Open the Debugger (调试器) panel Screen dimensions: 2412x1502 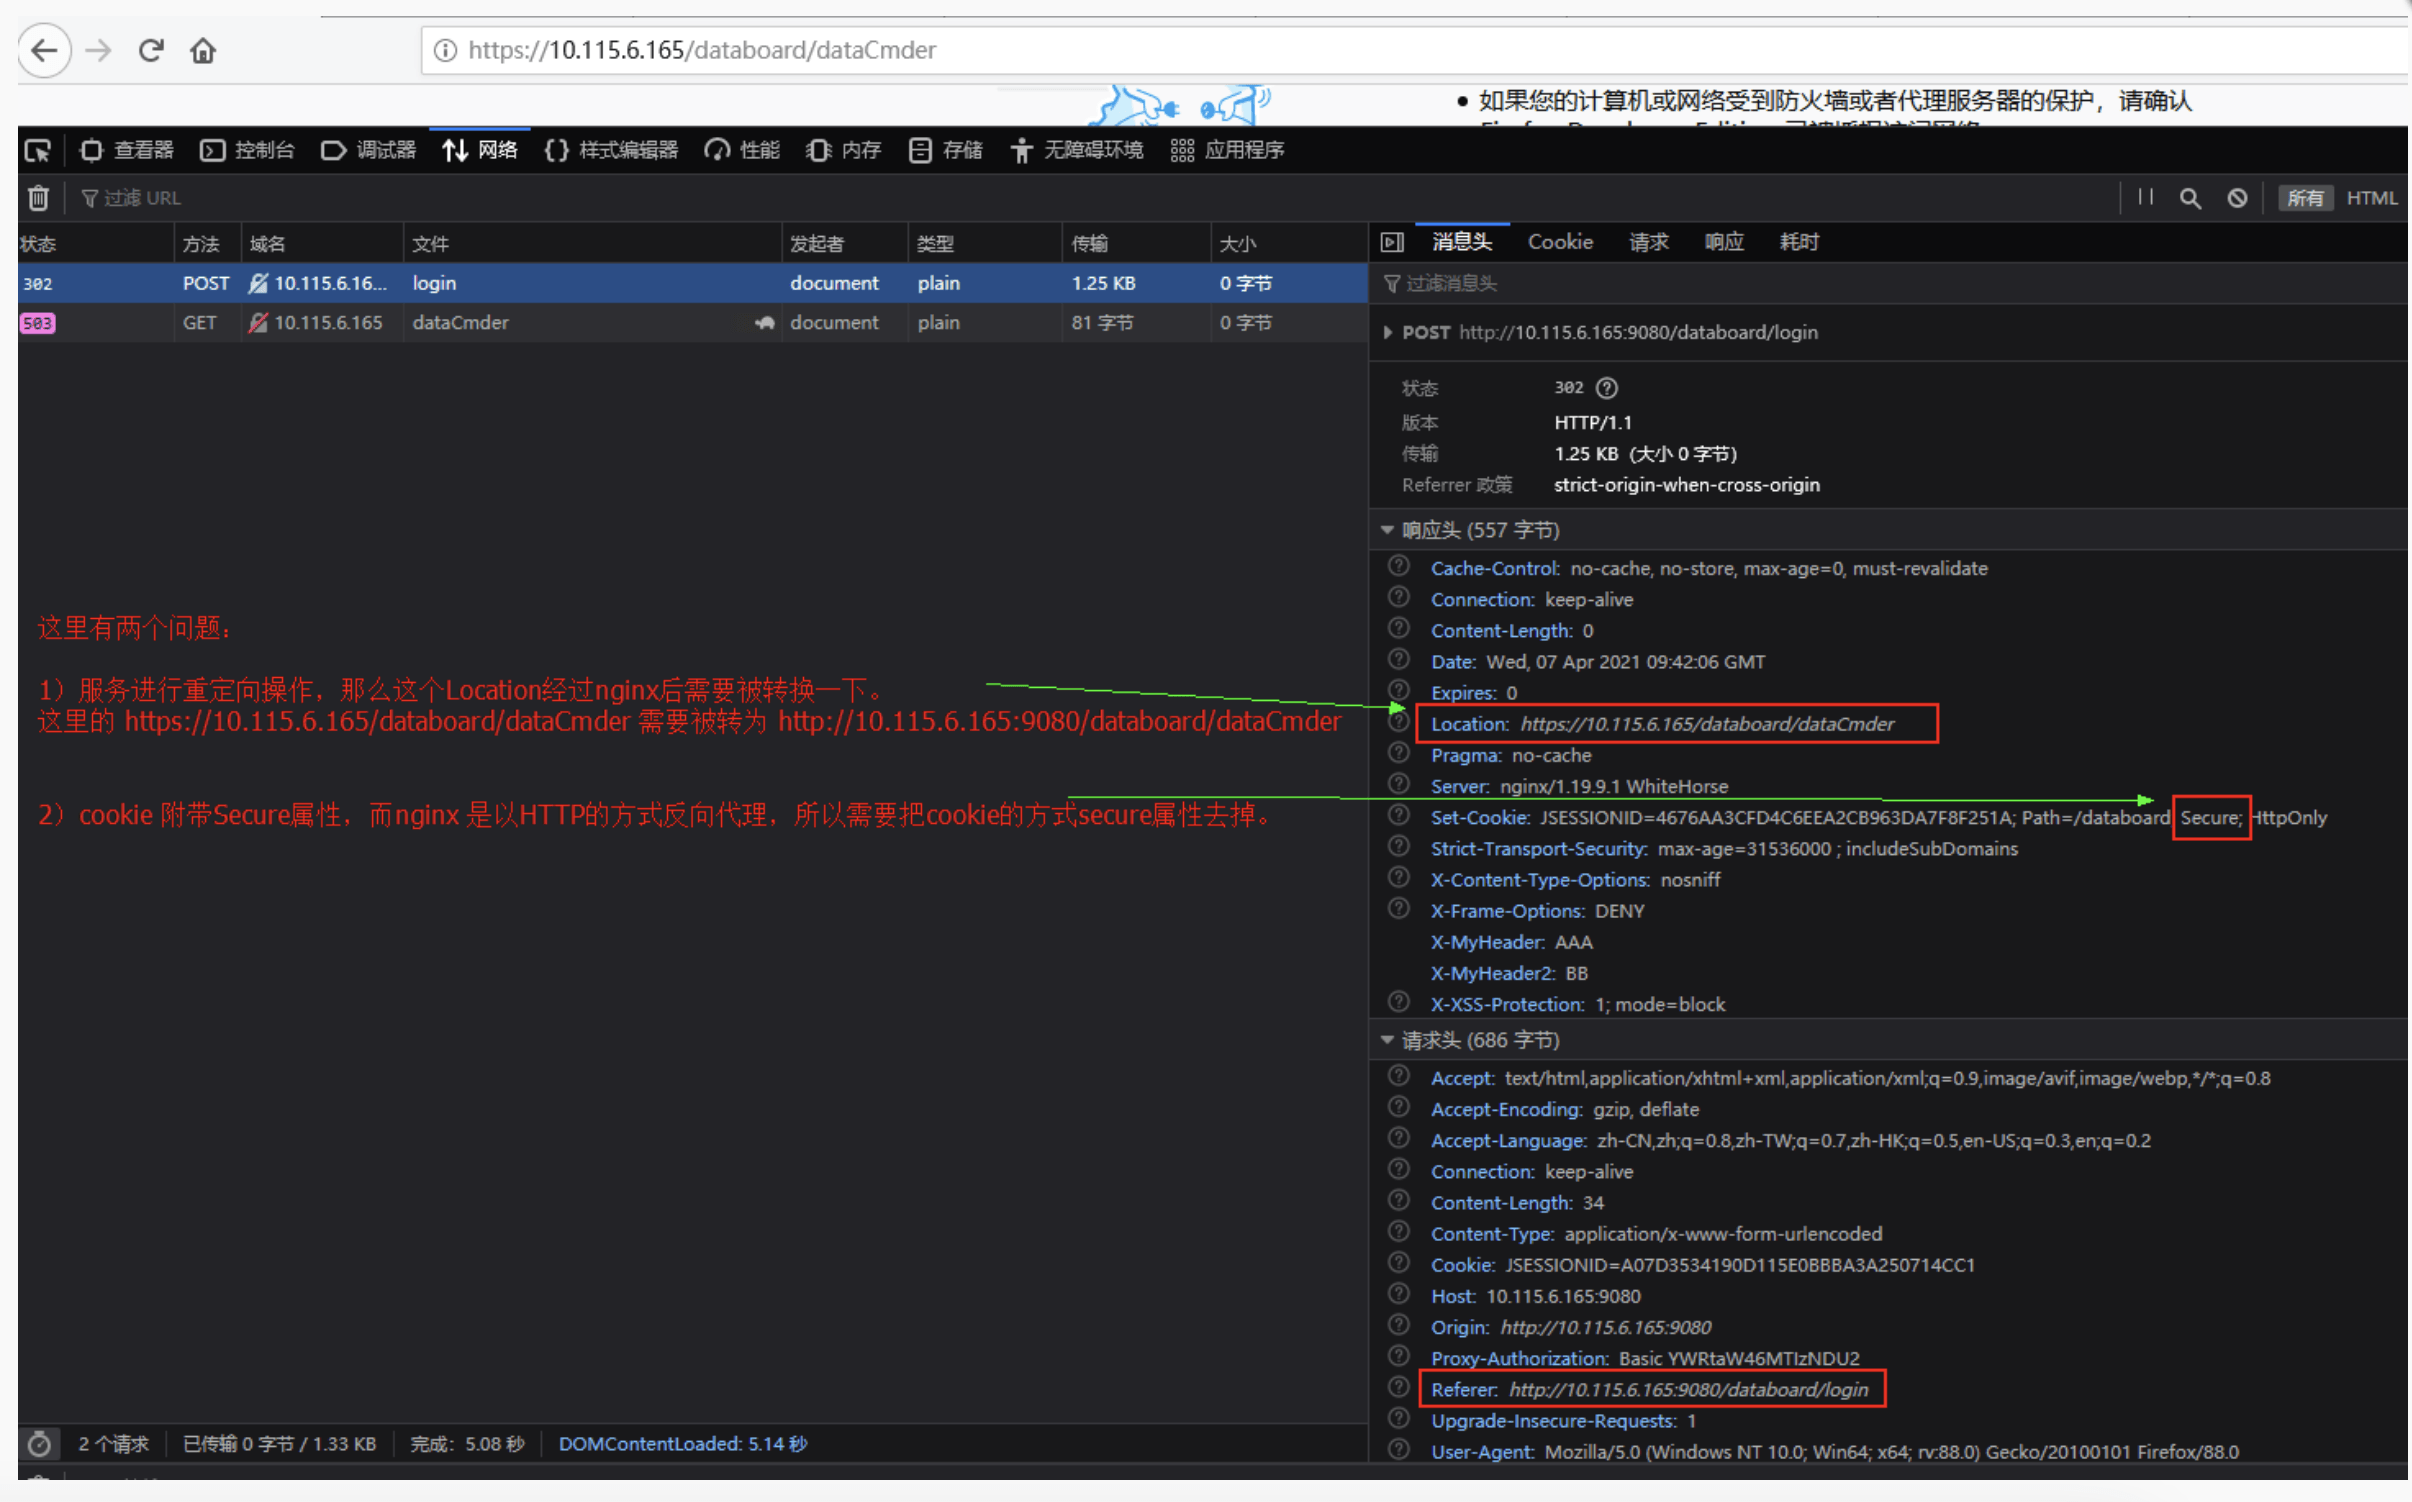pyautogui.click(x=368, y=150)
